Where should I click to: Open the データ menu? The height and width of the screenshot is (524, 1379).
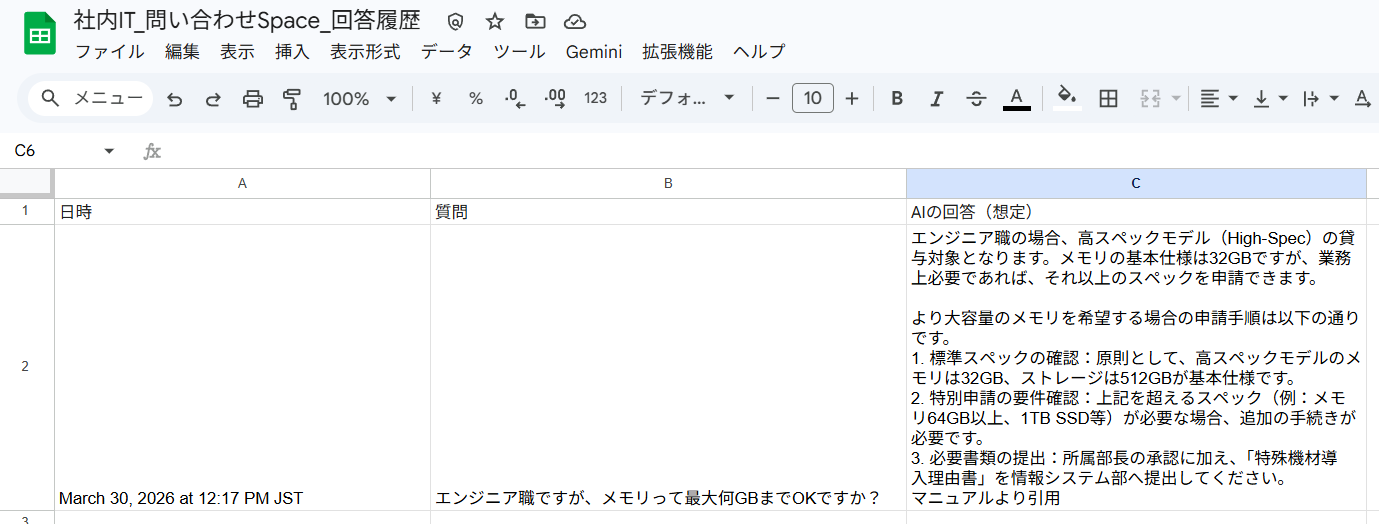447,52
